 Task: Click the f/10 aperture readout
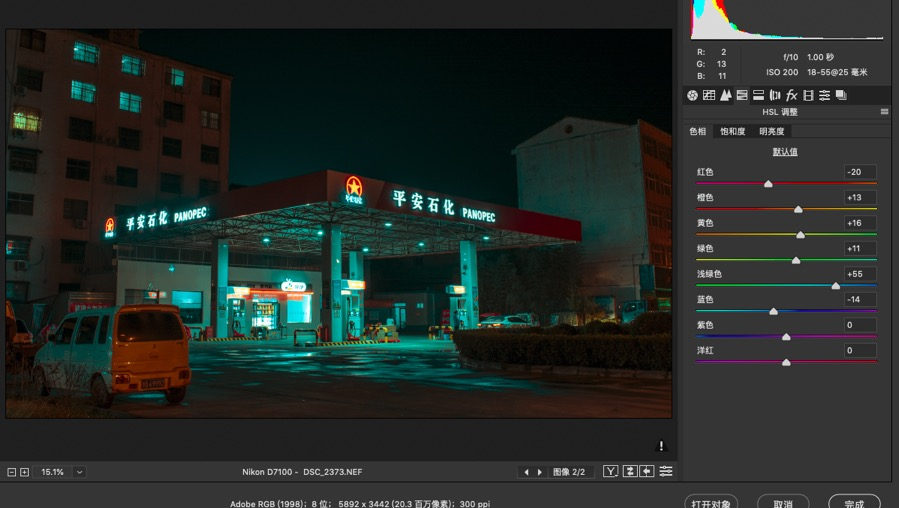coord(791,57)
